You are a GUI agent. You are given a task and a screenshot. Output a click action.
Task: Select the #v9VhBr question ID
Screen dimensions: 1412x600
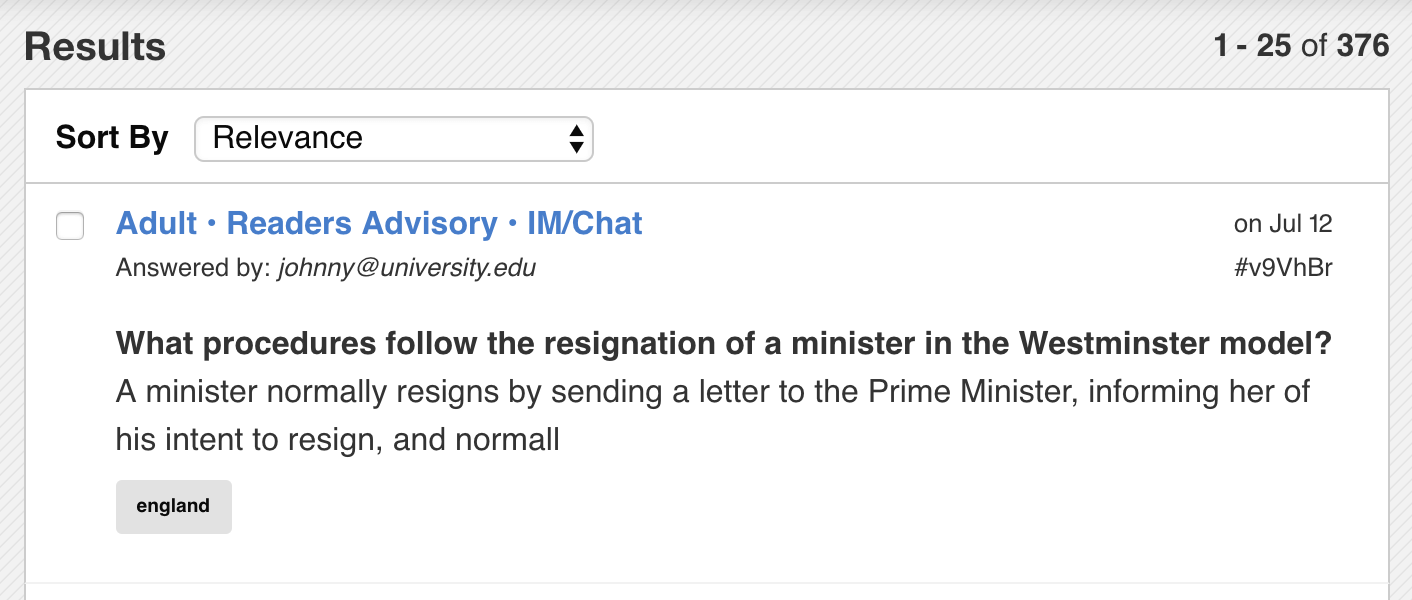tap(1284, 268)
